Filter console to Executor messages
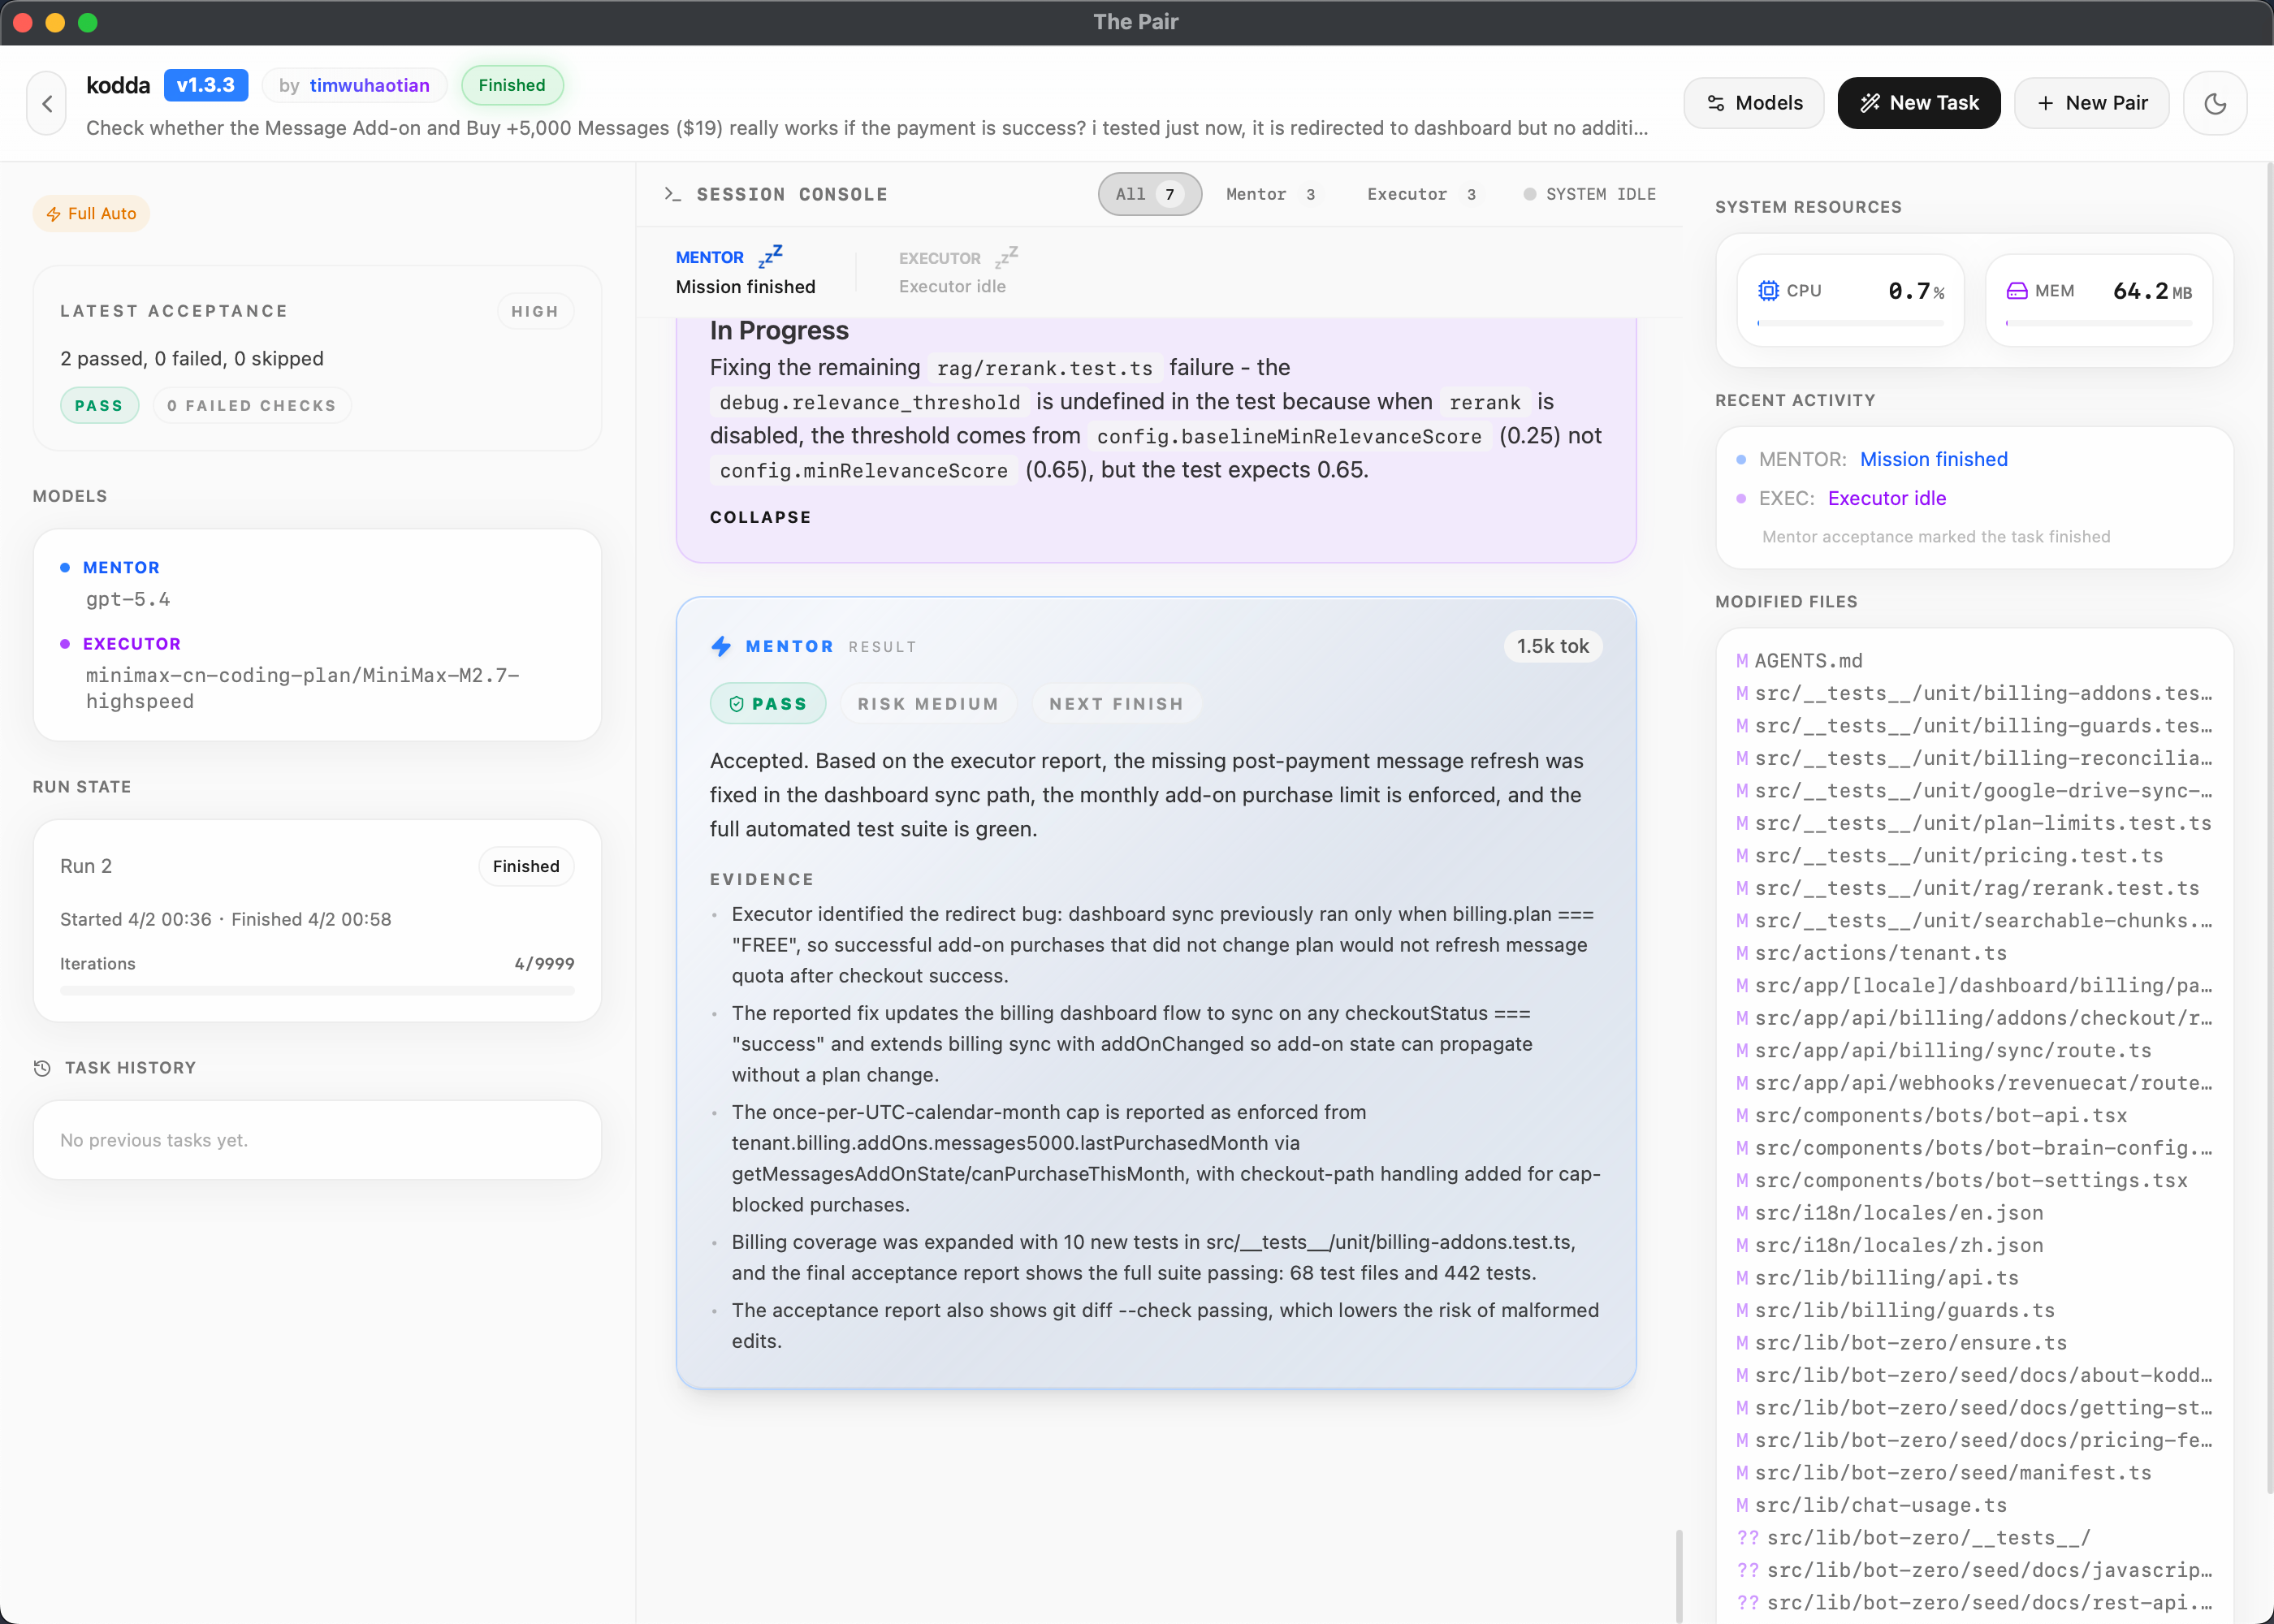The image size is (2274, 1624). pos(1422,194)
